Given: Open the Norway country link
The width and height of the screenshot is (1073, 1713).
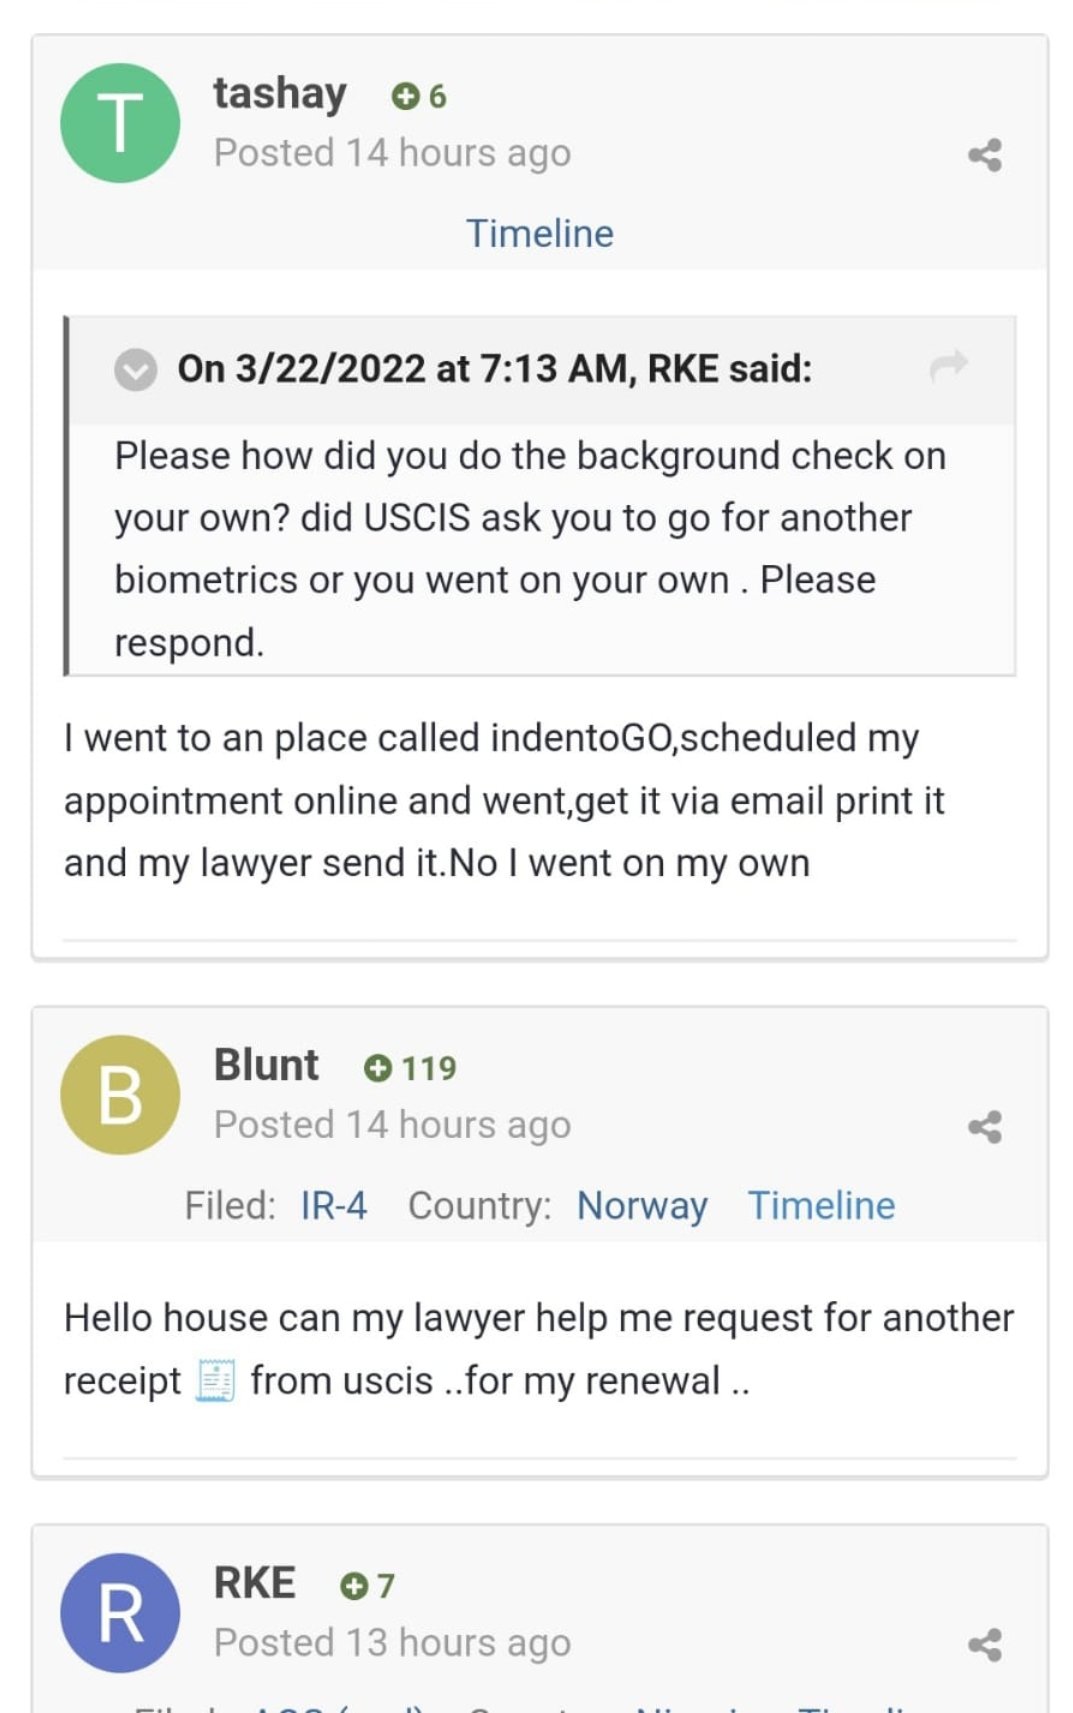Looking at the screenshot, I should pyautogui.click(x=642, y=1205).
